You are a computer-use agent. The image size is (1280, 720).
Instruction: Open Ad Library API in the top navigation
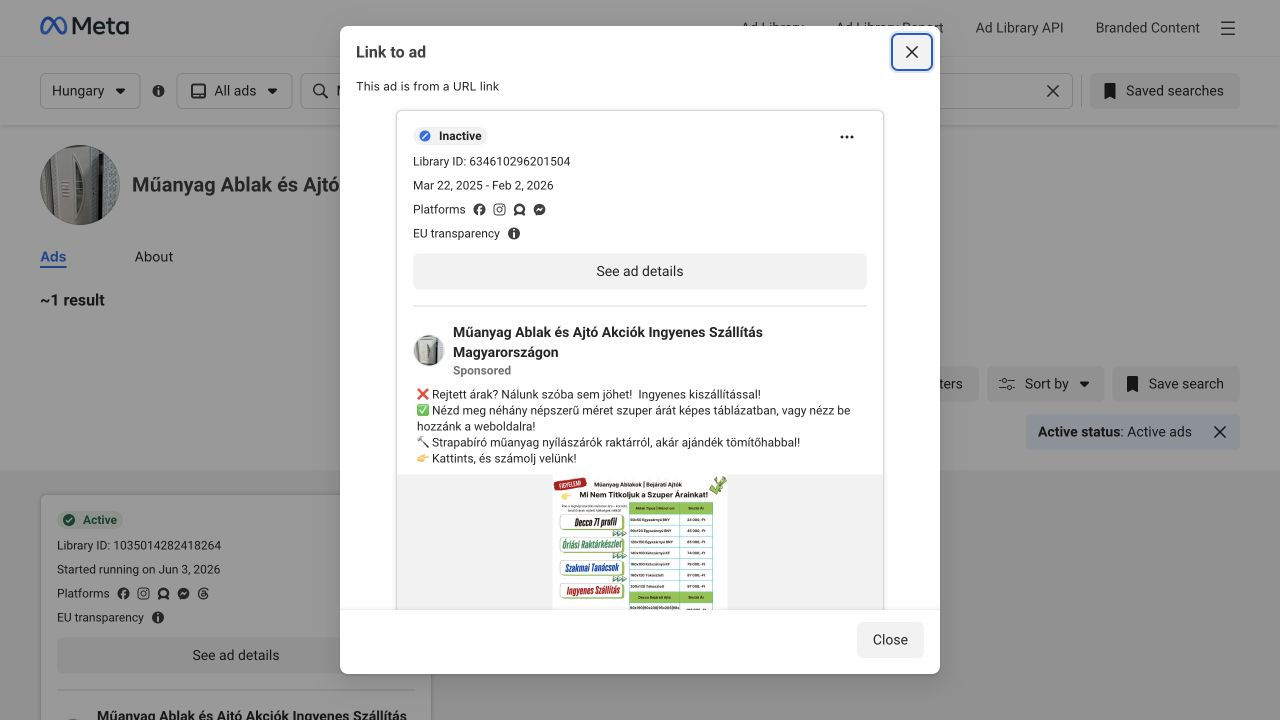pyautogui.click(x=1020, y=28)
